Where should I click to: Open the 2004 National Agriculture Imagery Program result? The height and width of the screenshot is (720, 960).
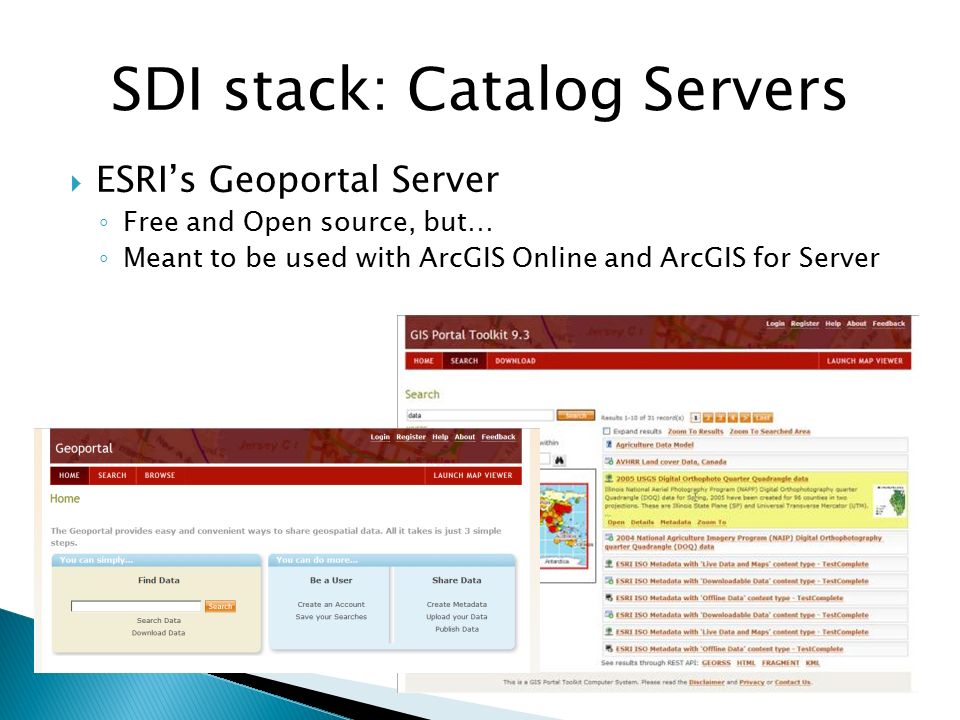[x=743, y=542]
